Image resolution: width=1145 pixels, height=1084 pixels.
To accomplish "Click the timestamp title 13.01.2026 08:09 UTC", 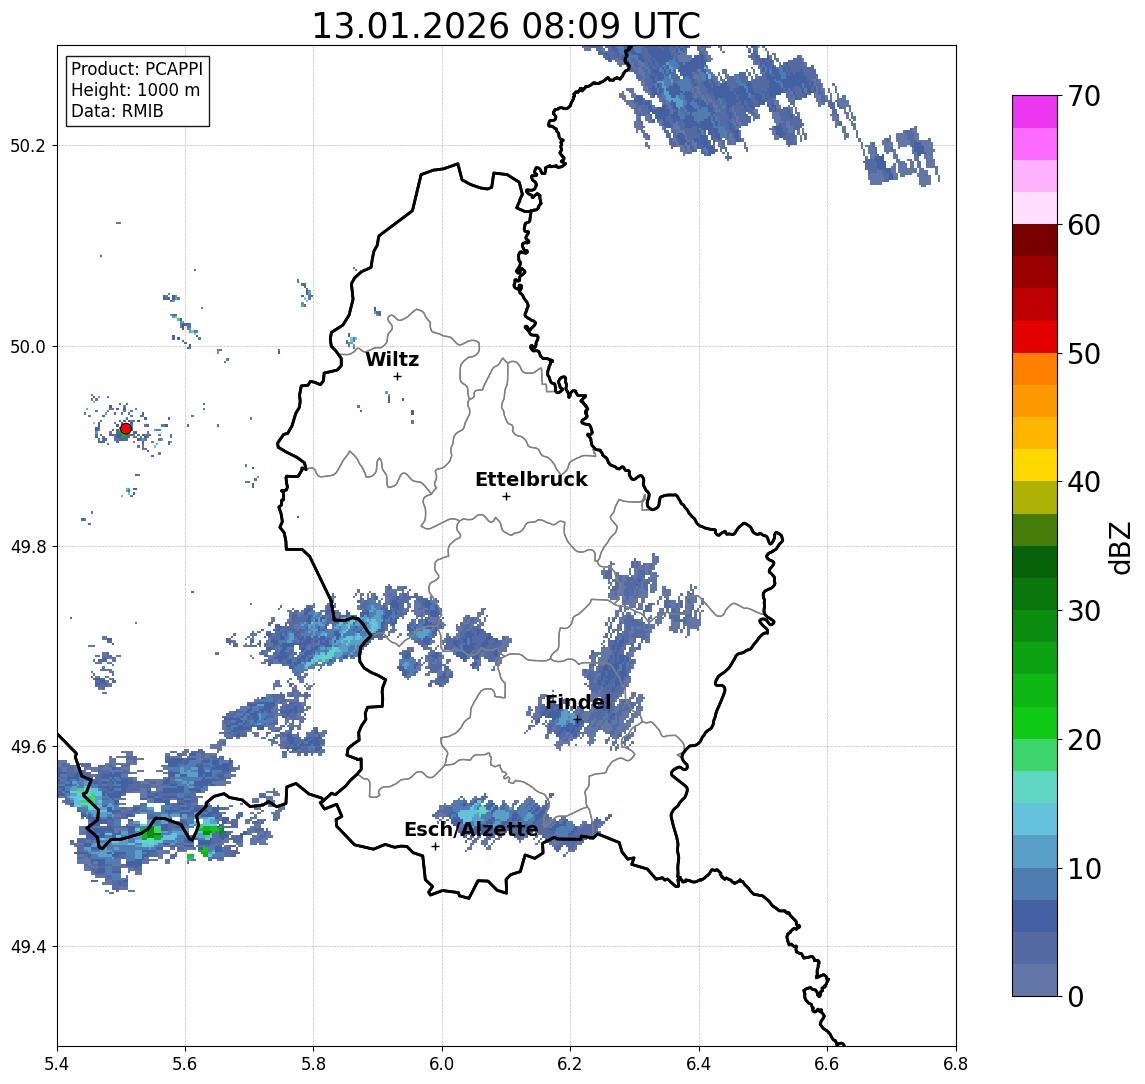I will (506, 26).
